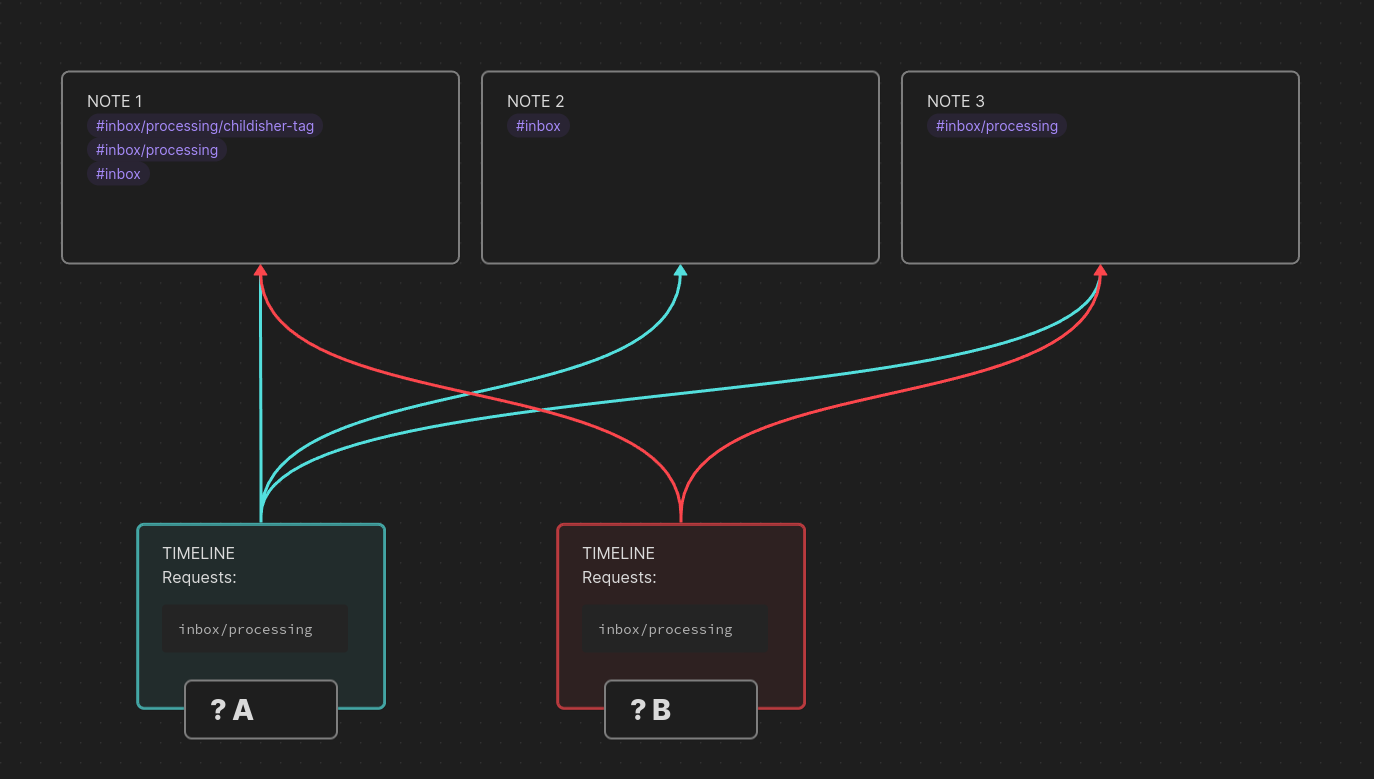Select the NOTE 3 card header

[x=955, y=101]
